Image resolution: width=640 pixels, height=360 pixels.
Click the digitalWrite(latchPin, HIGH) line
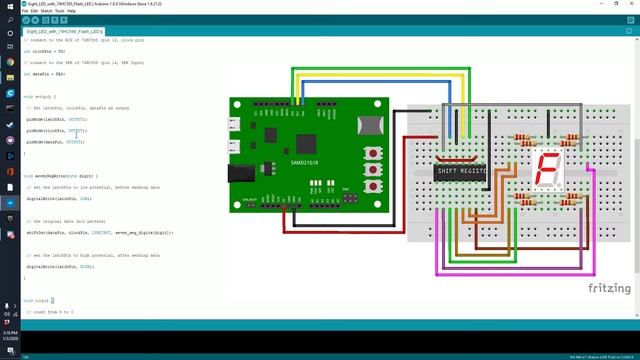pos(60,267)
